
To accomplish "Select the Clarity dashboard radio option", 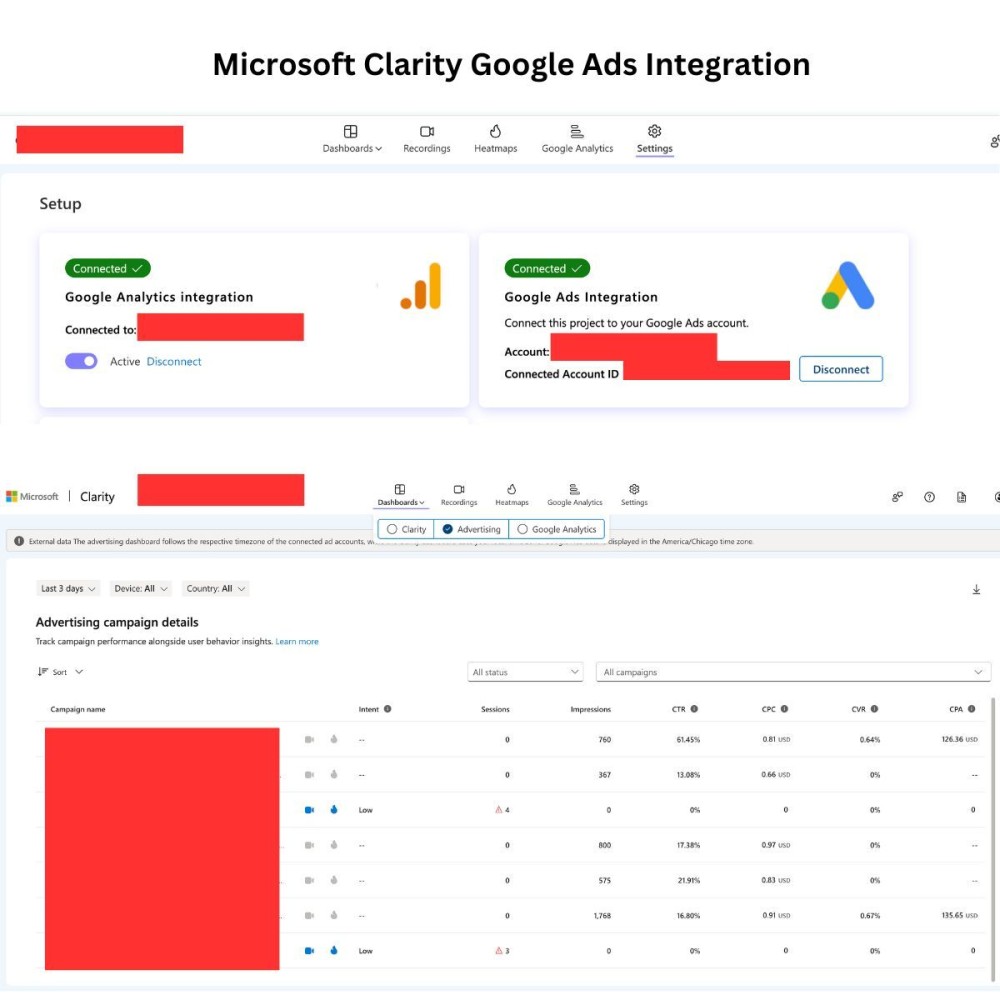I will [x=406, y=529].
